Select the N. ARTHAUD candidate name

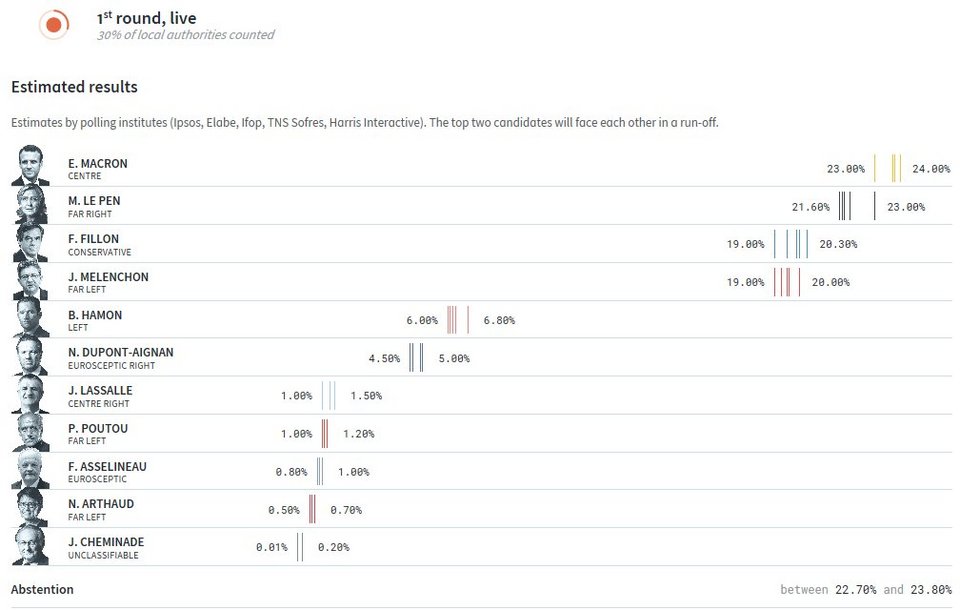tap(101, 504)
